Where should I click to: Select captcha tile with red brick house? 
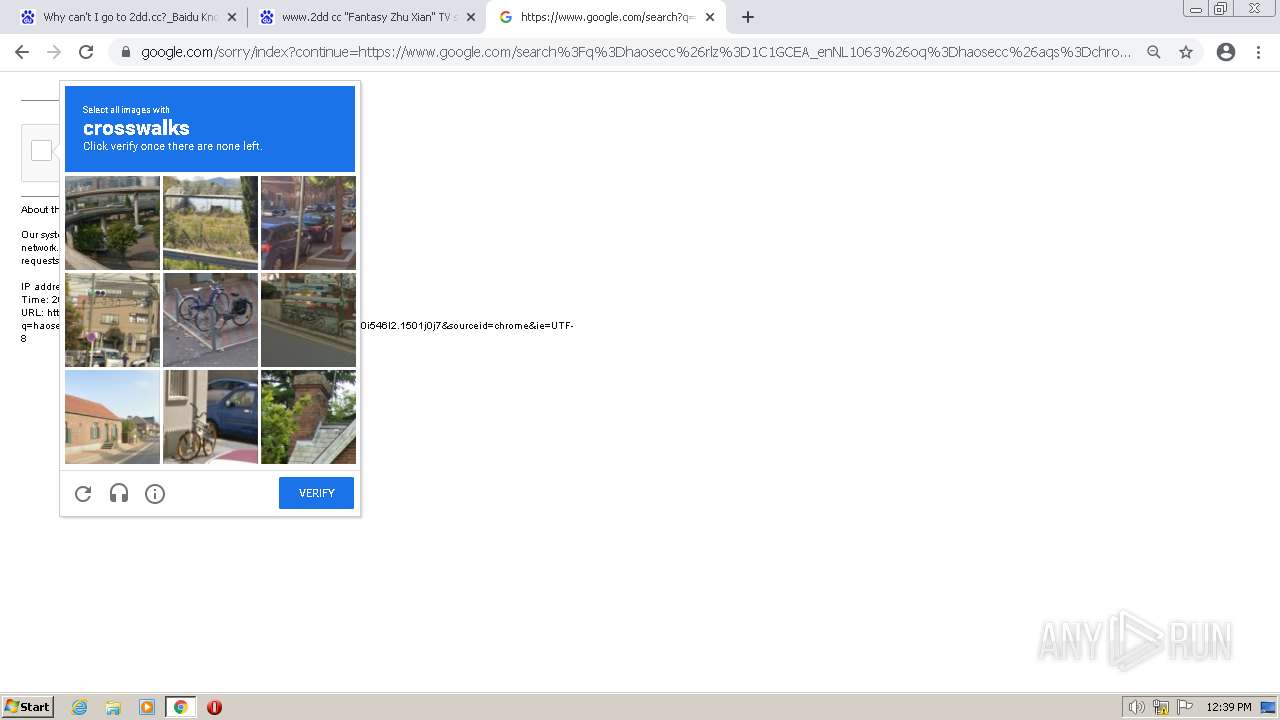coord(112,417)
